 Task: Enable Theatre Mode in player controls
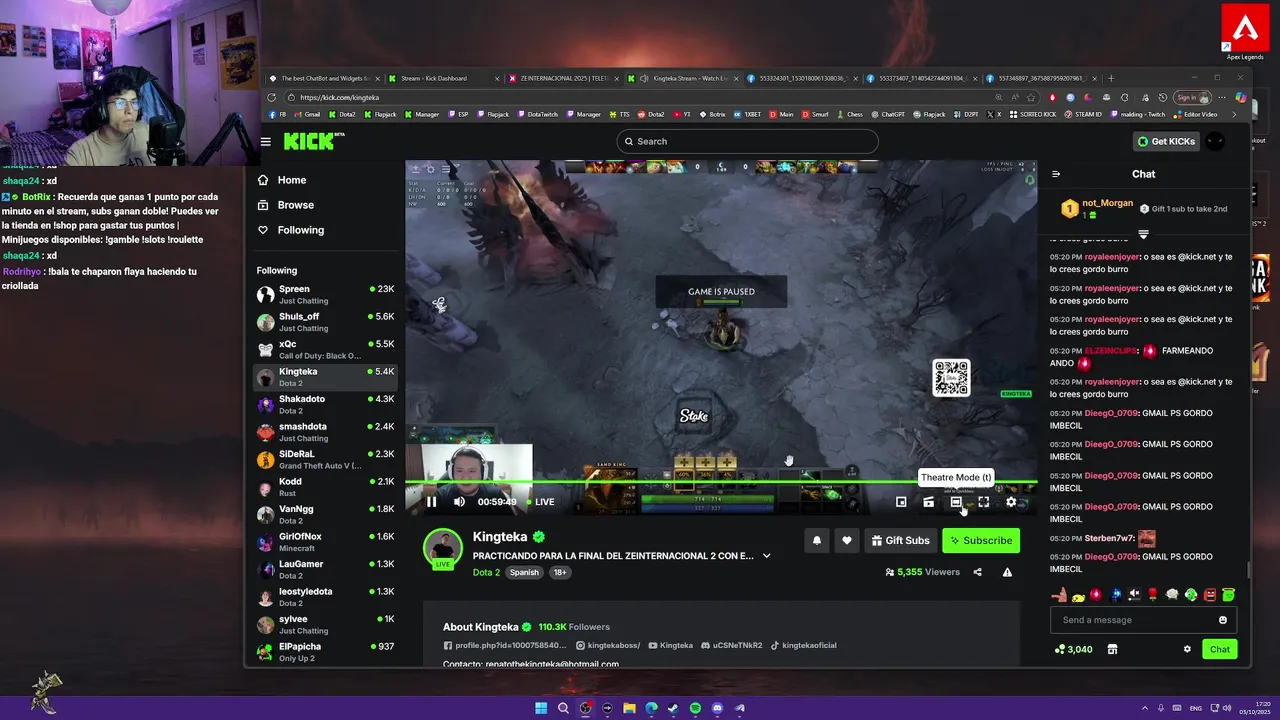[956, 502]
